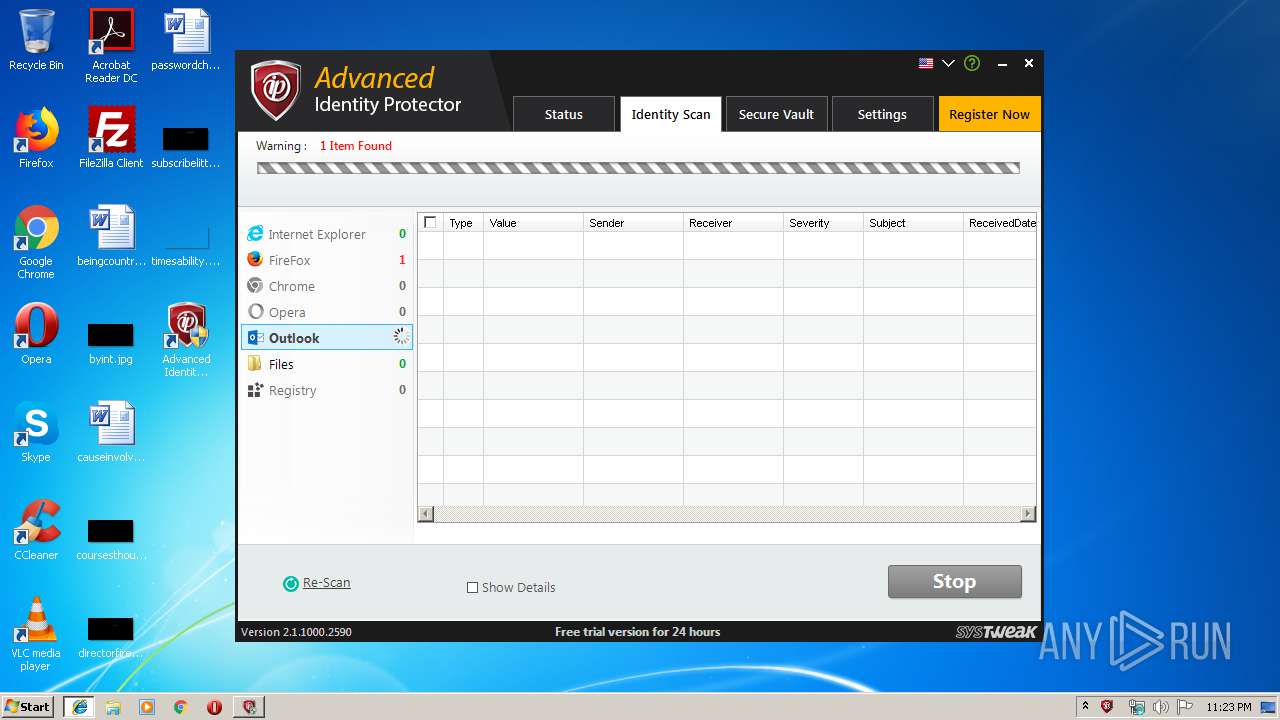The image size is (1280, 720).
Task: Sort by the Sender column header
Action: [633, 223]
